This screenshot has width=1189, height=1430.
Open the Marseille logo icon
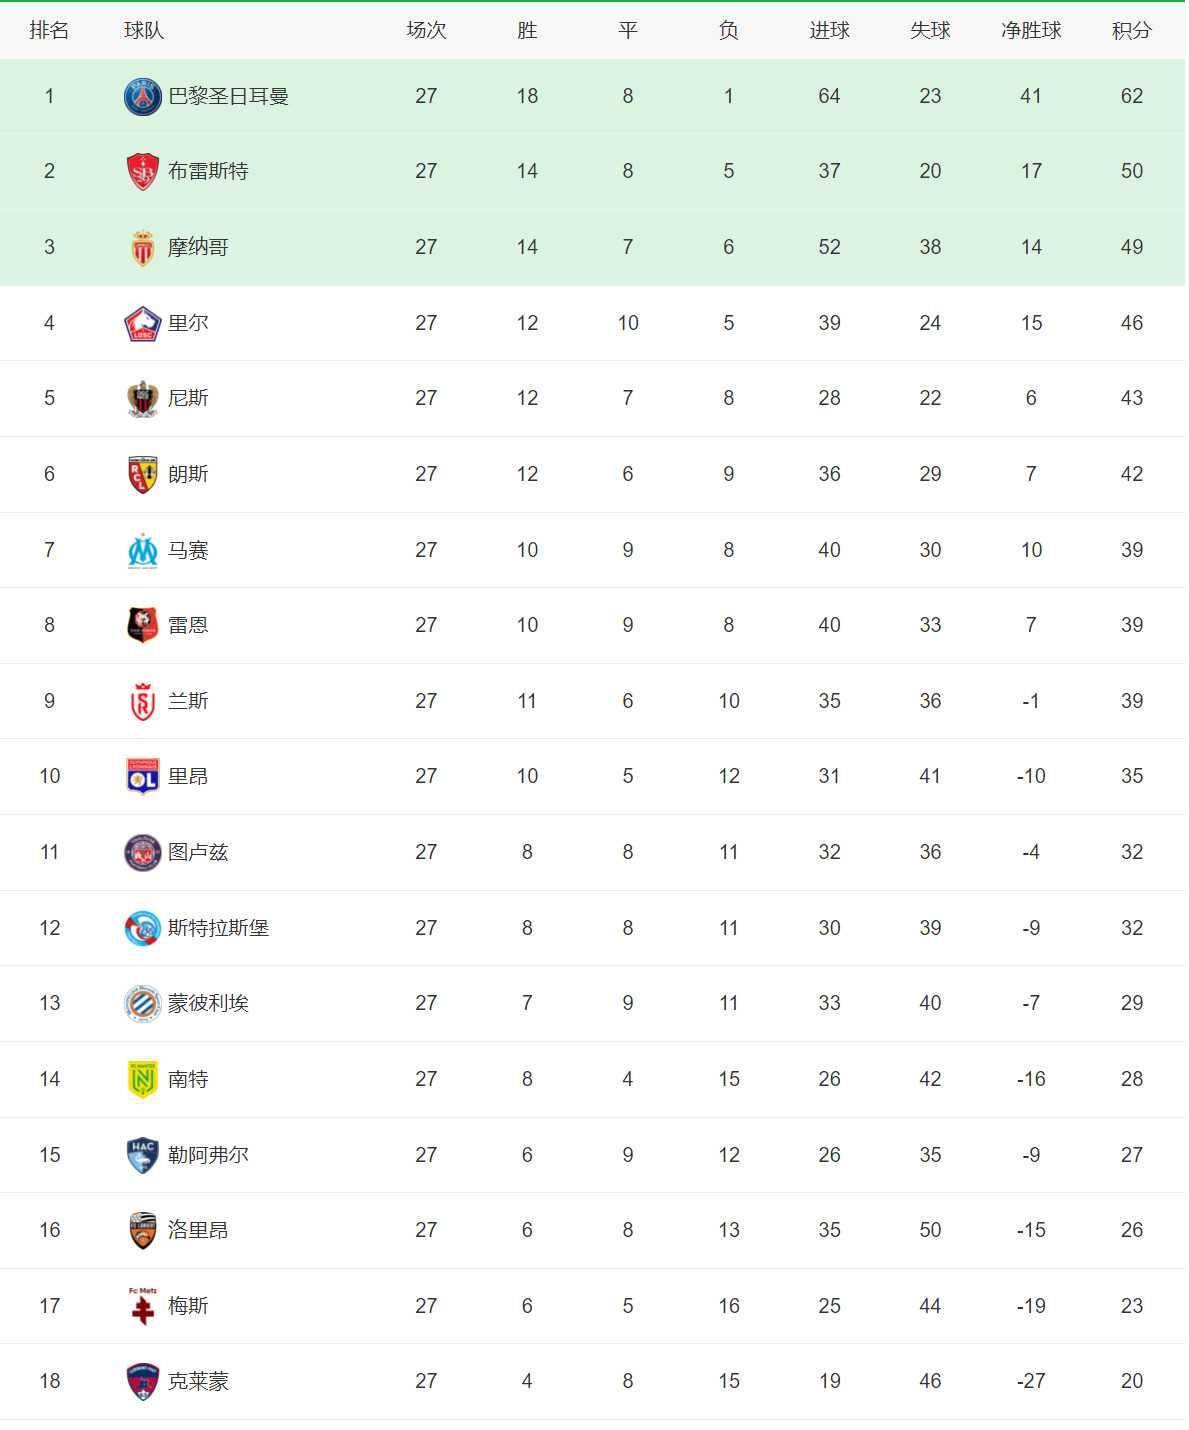[142, 550]
